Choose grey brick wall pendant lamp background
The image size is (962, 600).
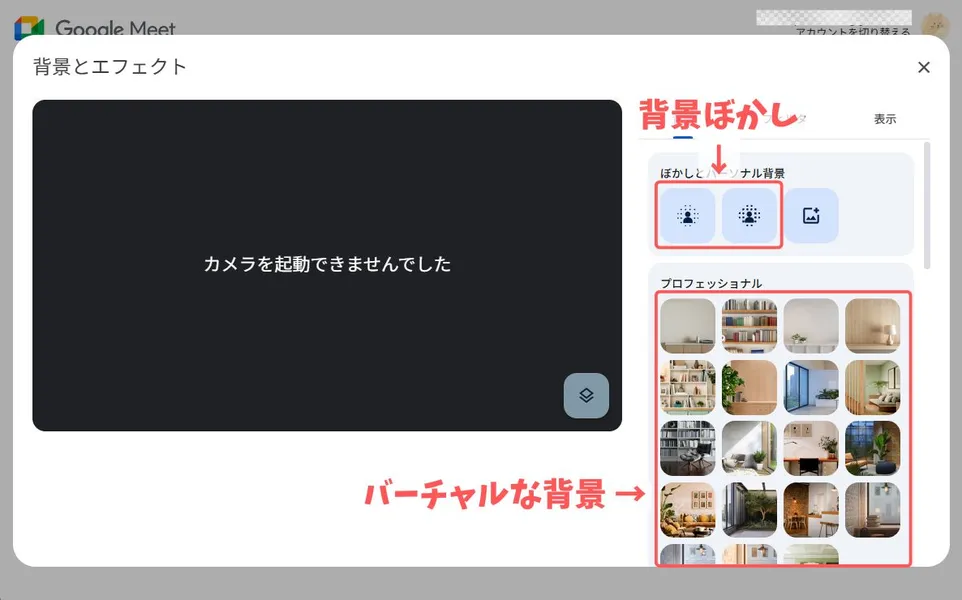click(x=872, y=510)
